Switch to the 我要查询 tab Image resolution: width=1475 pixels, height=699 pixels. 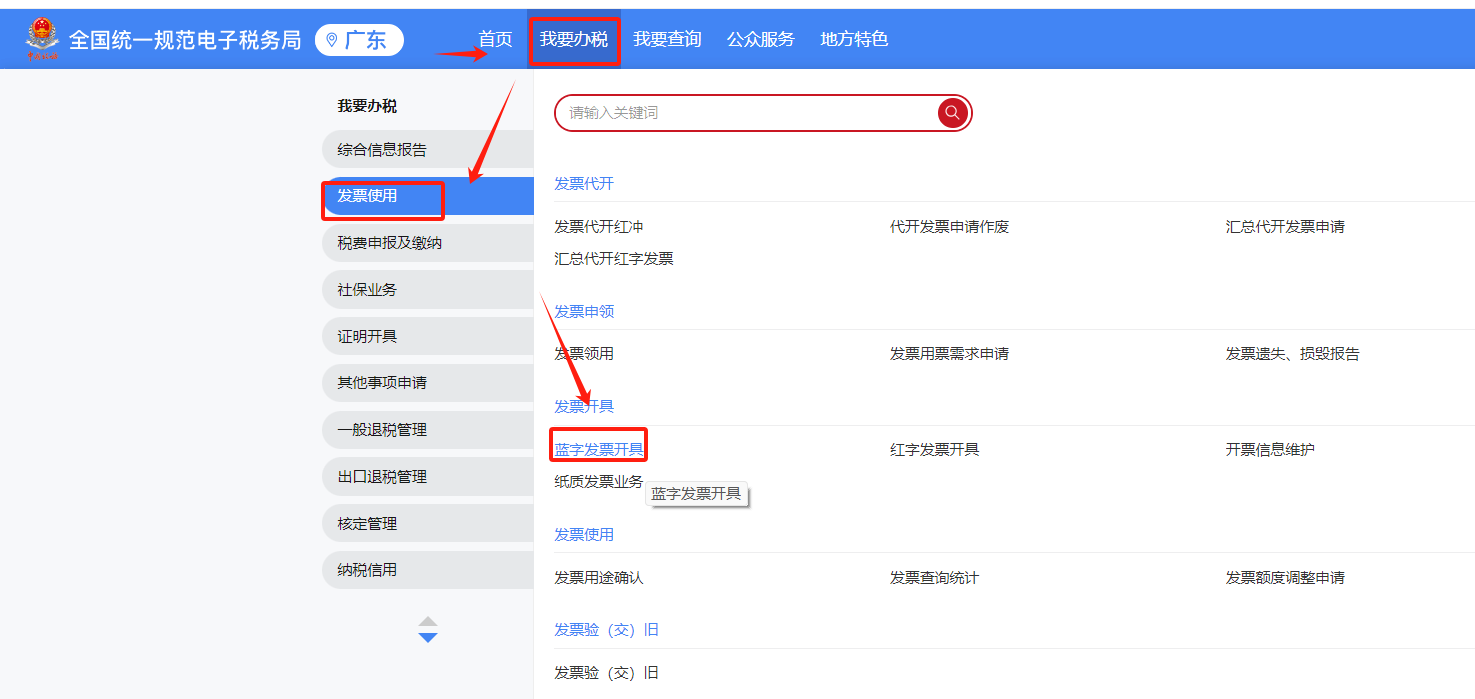tap(667, 39)
